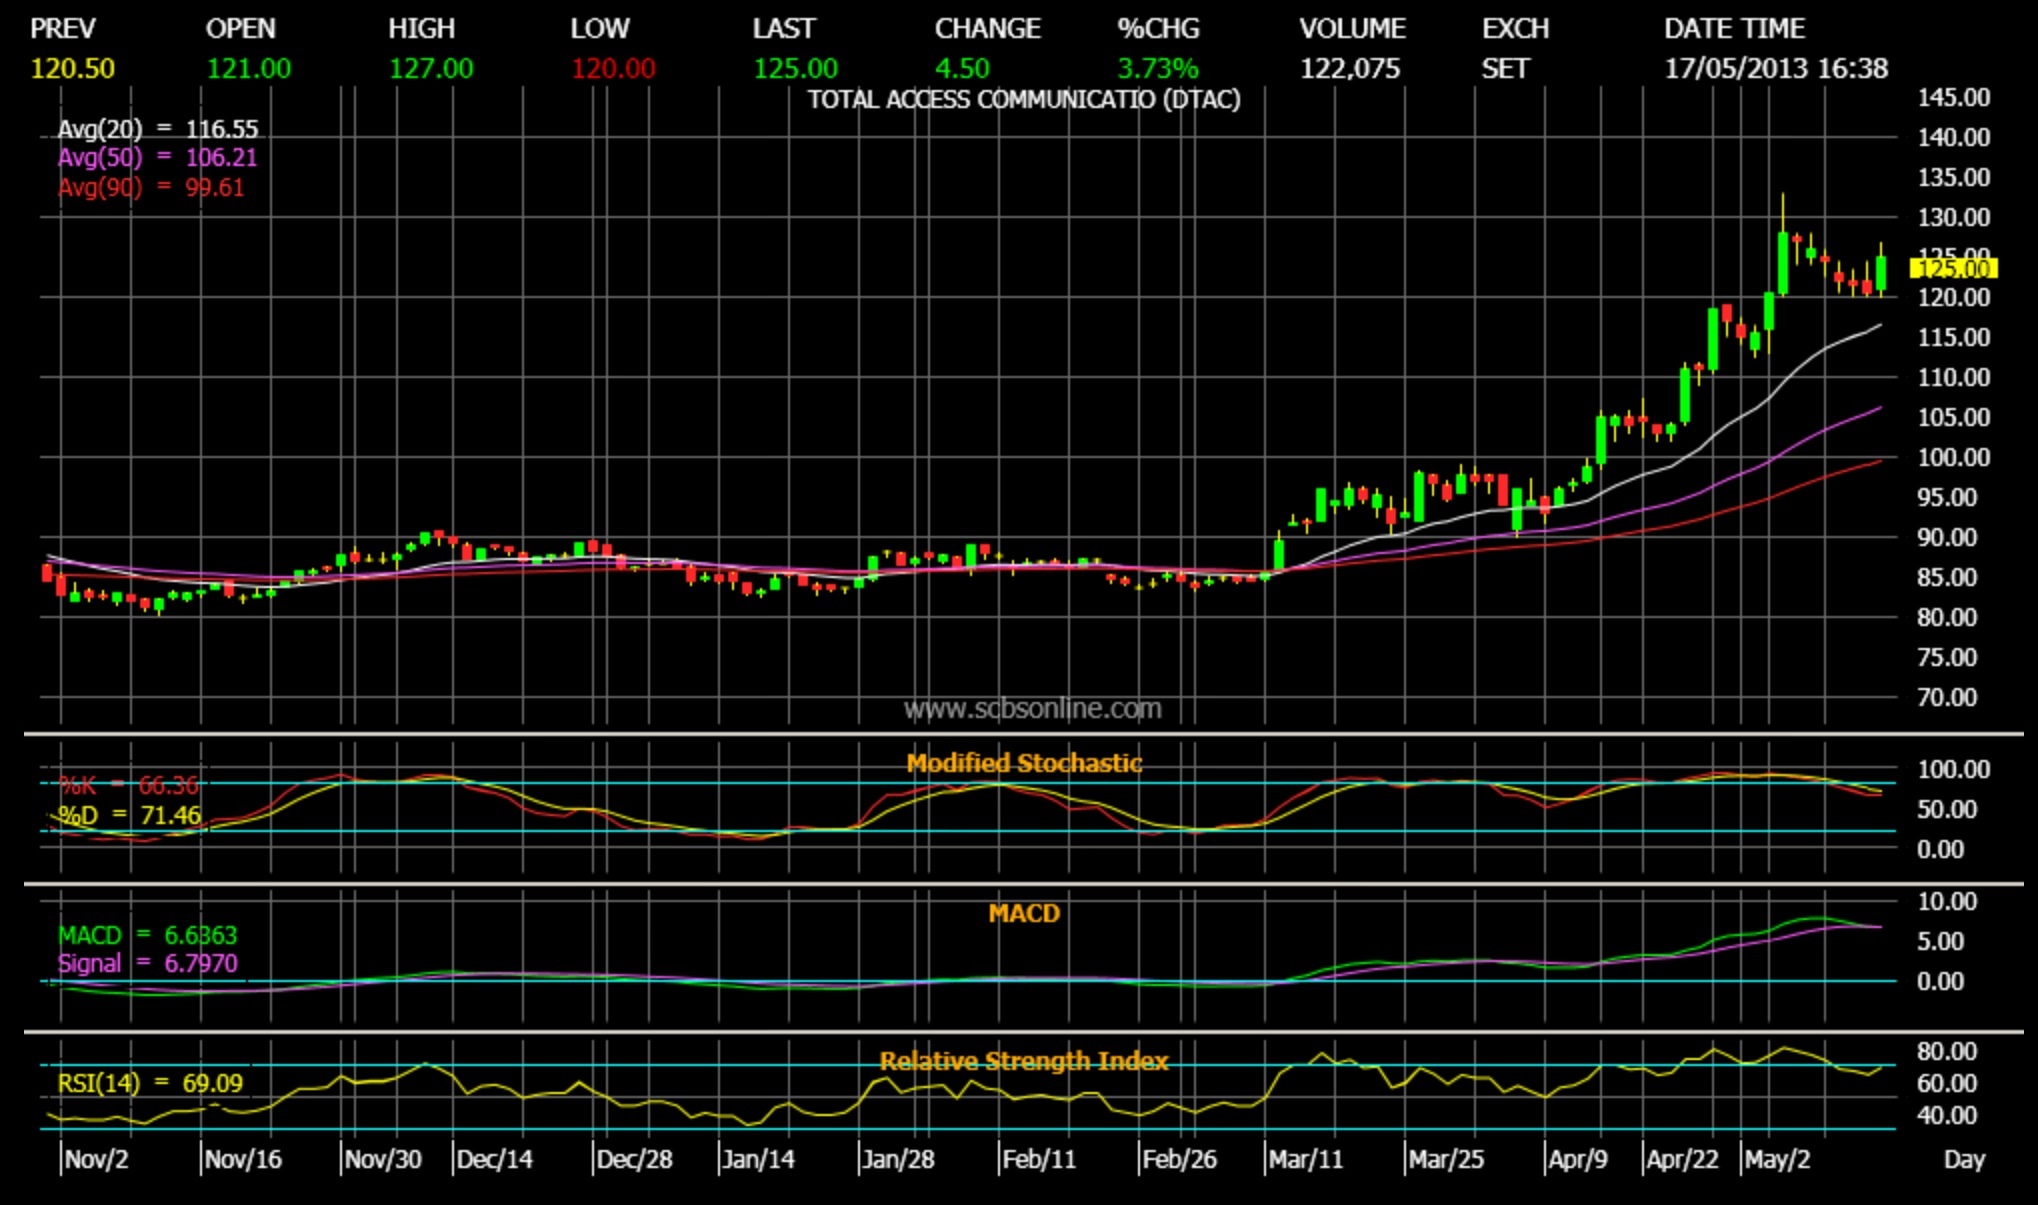
Task: Click the Modified Stochastic panel title
Action: click(x=1024, y=763)
